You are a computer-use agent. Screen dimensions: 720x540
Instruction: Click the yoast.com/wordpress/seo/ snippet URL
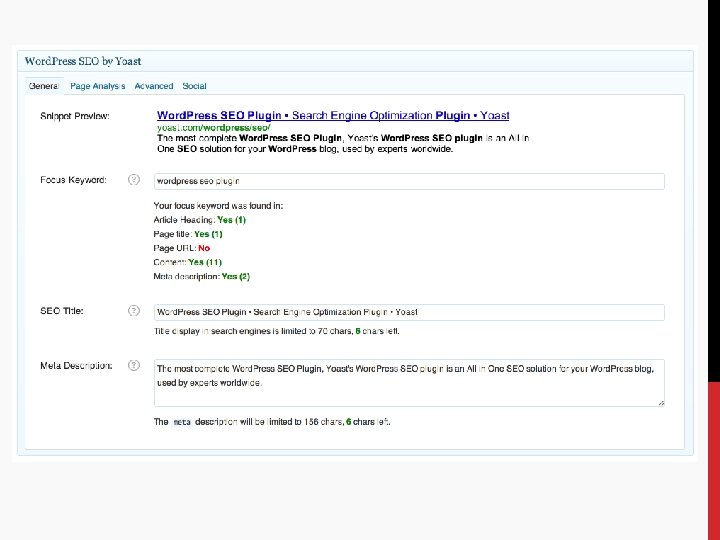point(214,128)
